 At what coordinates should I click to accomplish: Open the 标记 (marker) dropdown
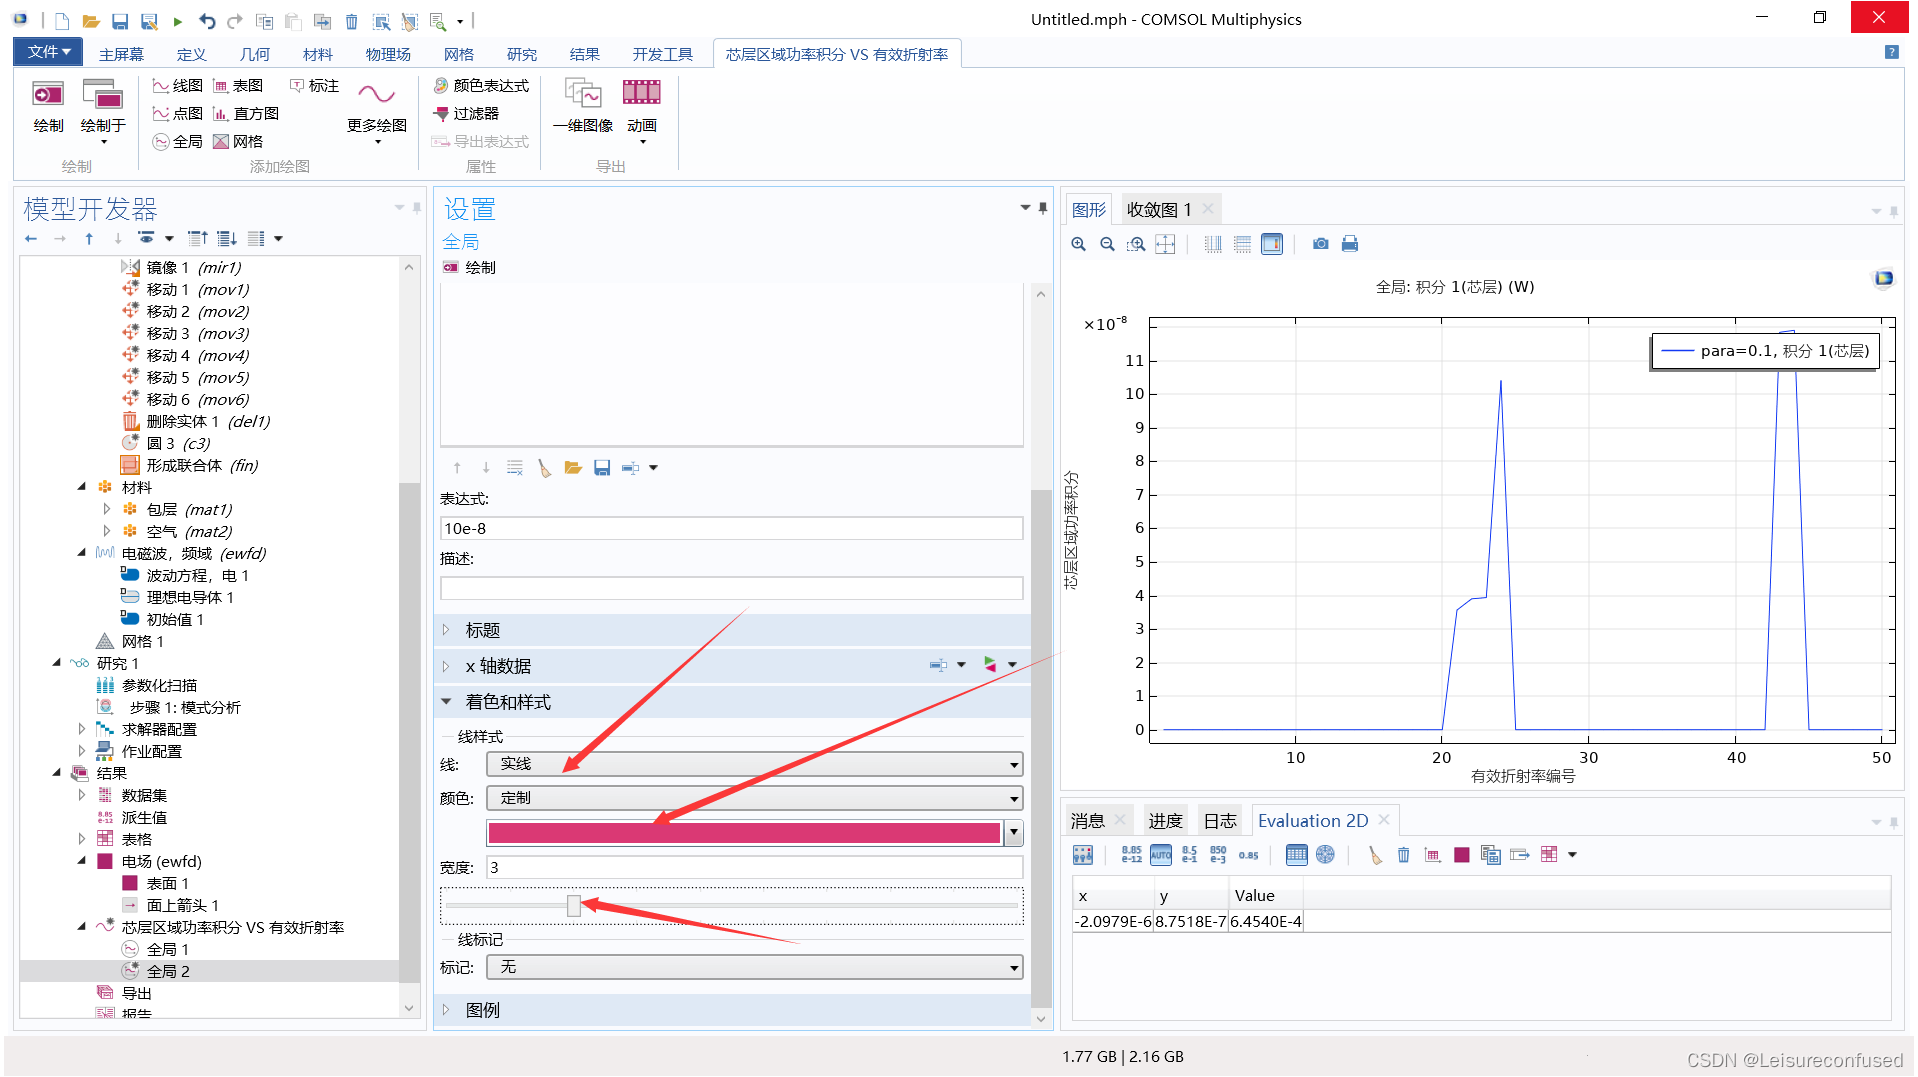tap(755, 967)
